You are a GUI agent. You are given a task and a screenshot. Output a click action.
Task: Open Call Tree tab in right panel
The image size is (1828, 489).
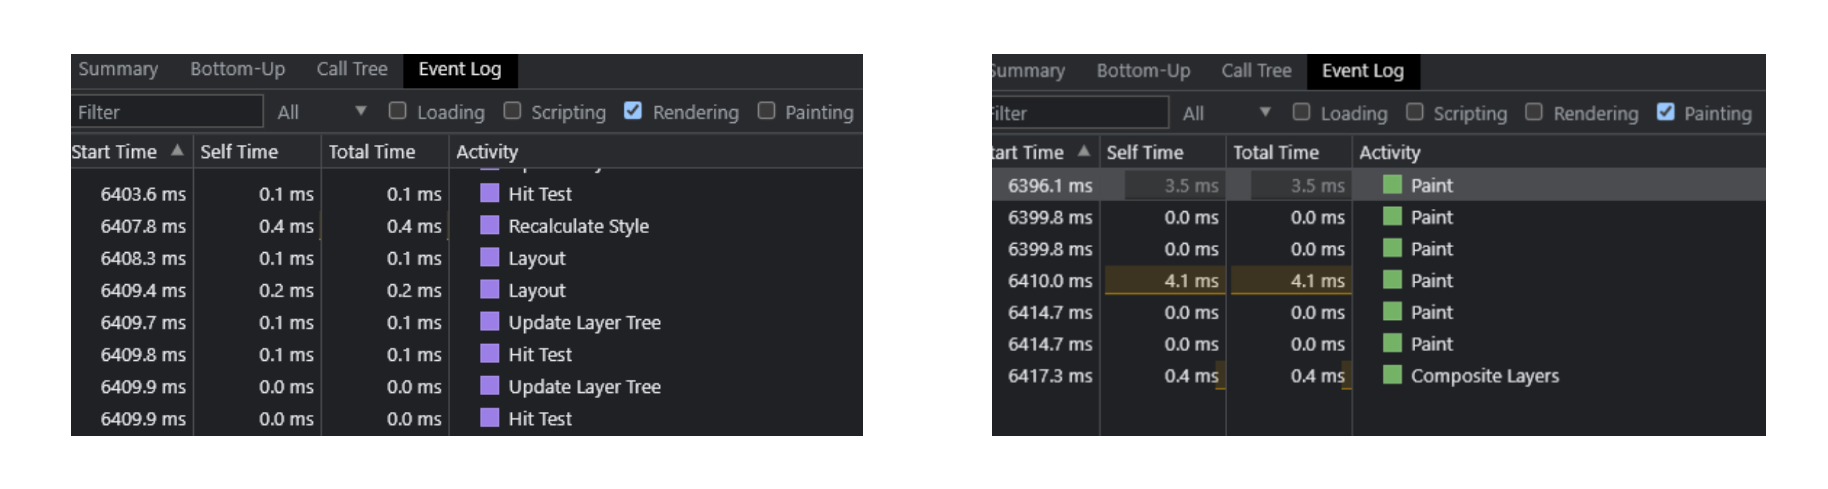tap(1256, 71)
